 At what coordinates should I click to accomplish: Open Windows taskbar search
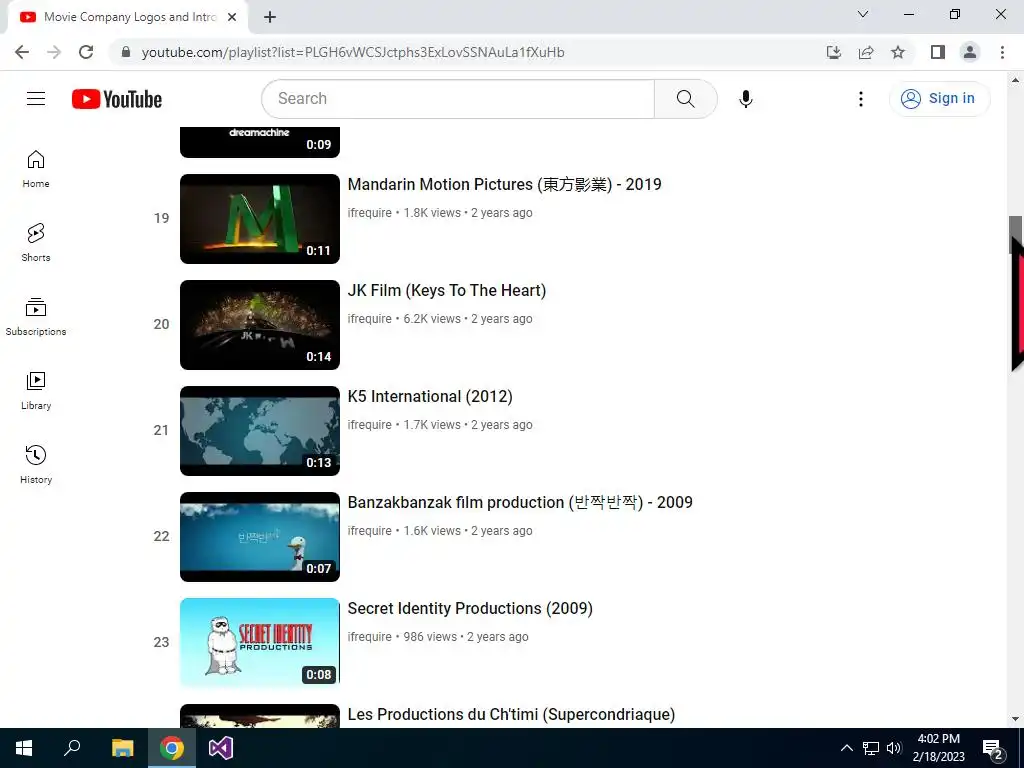tap(72, 748)
